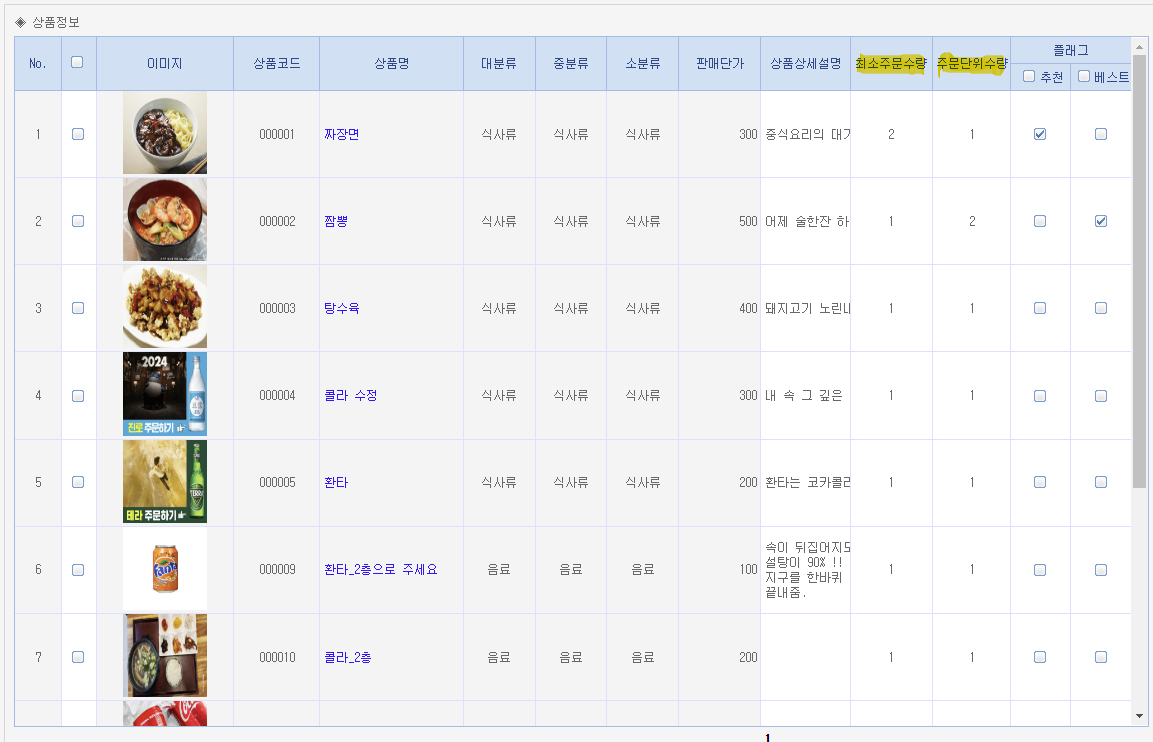Open the 콜라 수정 product link
This screenshot has width=1153, height=742.
pos(350,395)
